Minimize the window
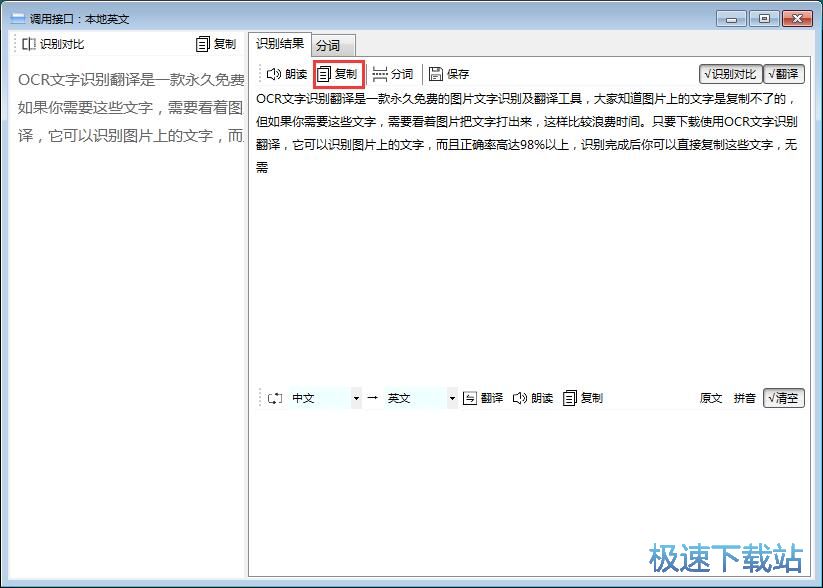Screen dimensions: 823x588 pos(731,19)
